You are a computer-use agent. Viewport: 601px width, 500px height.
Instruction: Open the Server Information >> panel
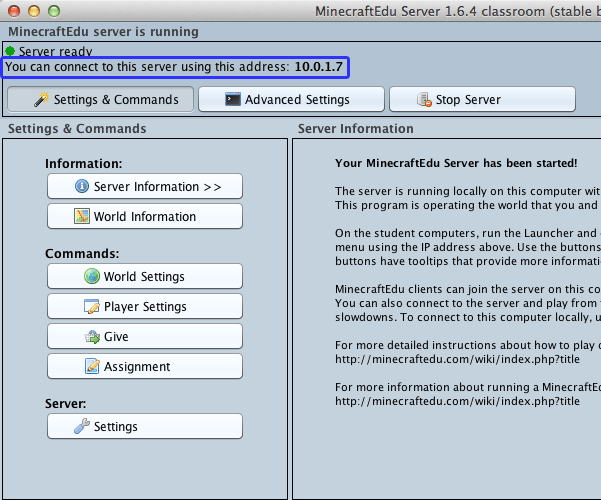[x=145, y=186]
